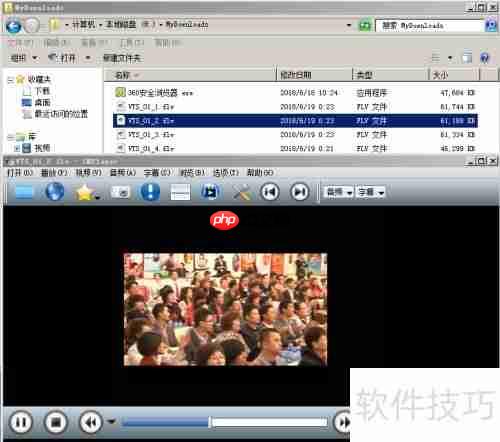The image size is (500, 442).
Task: Stop video playback
Action: pos(56,422)
